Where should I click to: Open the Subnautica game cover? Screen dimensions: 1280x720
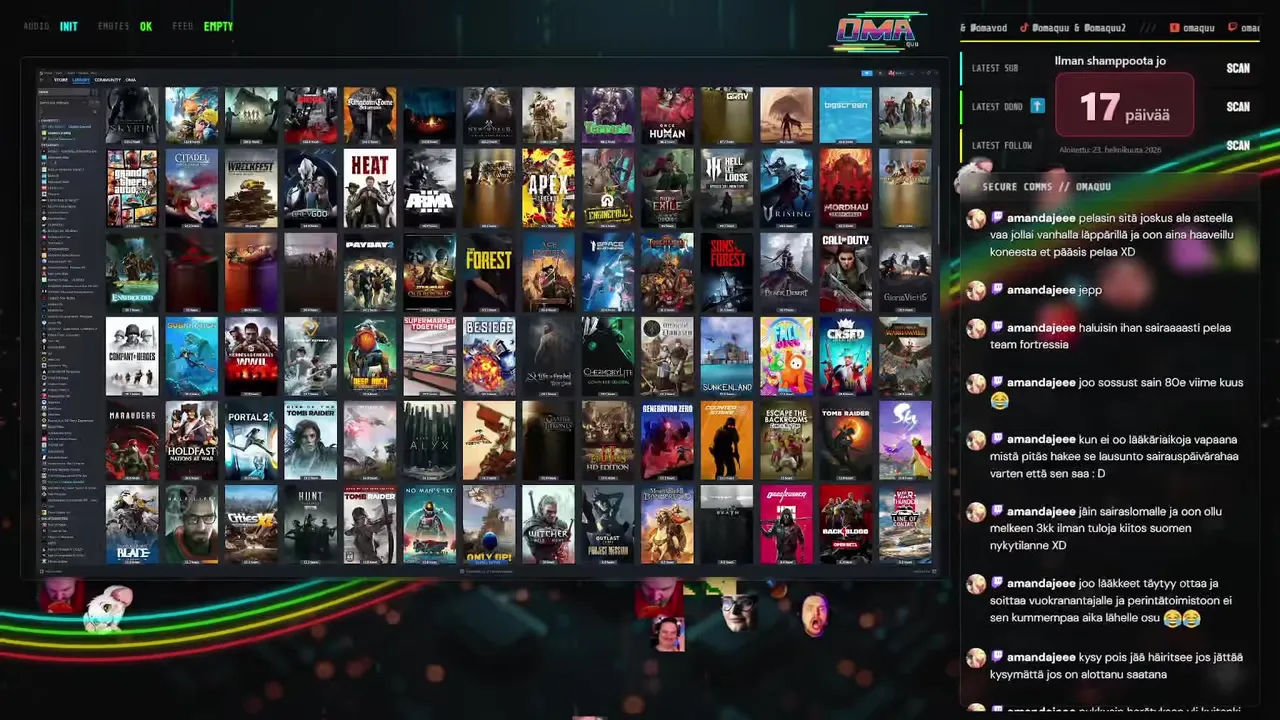[x=191, y=356]
